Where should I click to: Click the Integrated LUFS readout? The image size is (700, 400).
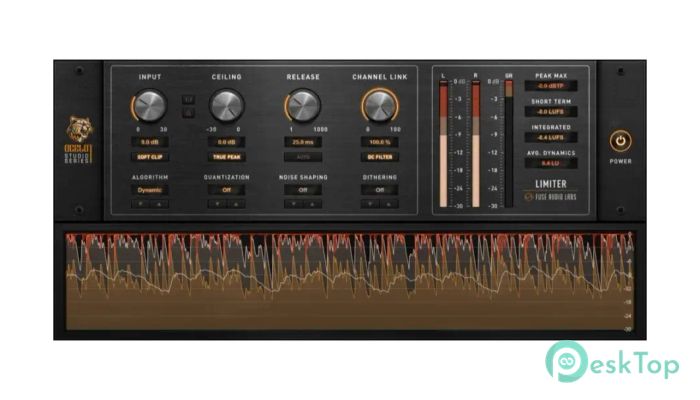coord(552,139)
